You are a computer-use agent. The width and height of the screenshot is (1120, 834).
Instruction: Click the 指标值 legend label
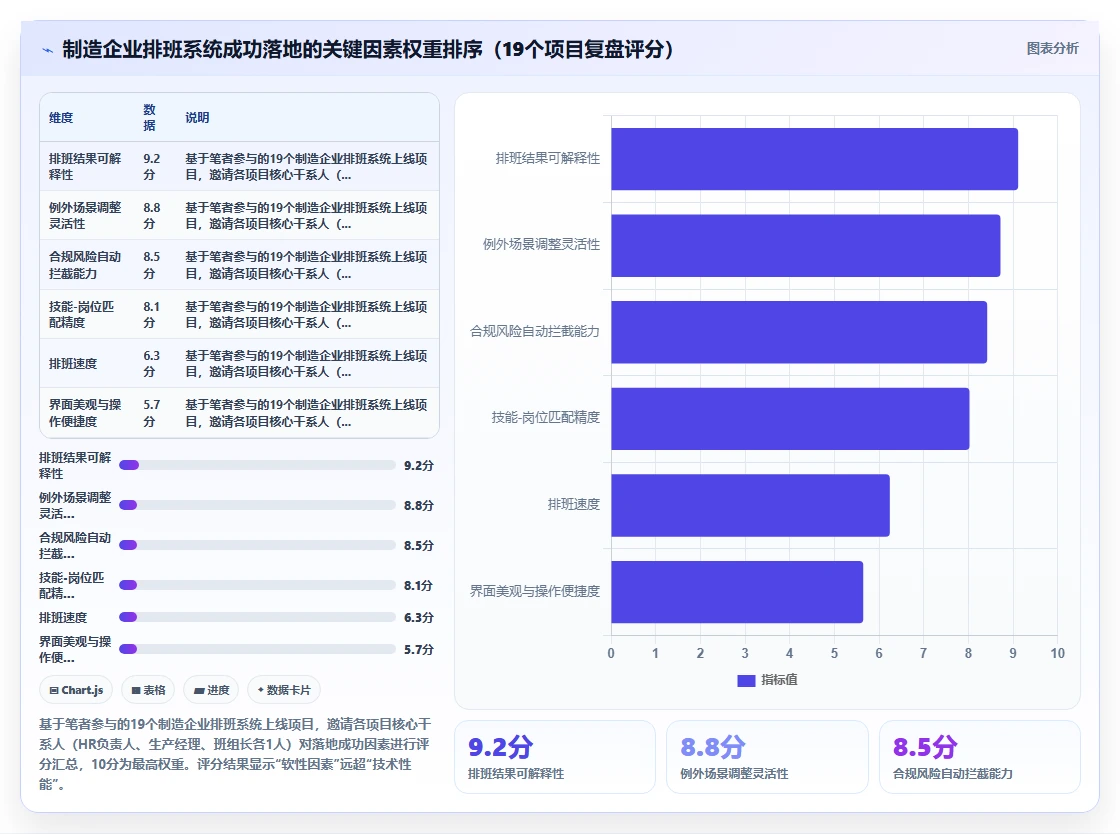(x=779, y=680)
